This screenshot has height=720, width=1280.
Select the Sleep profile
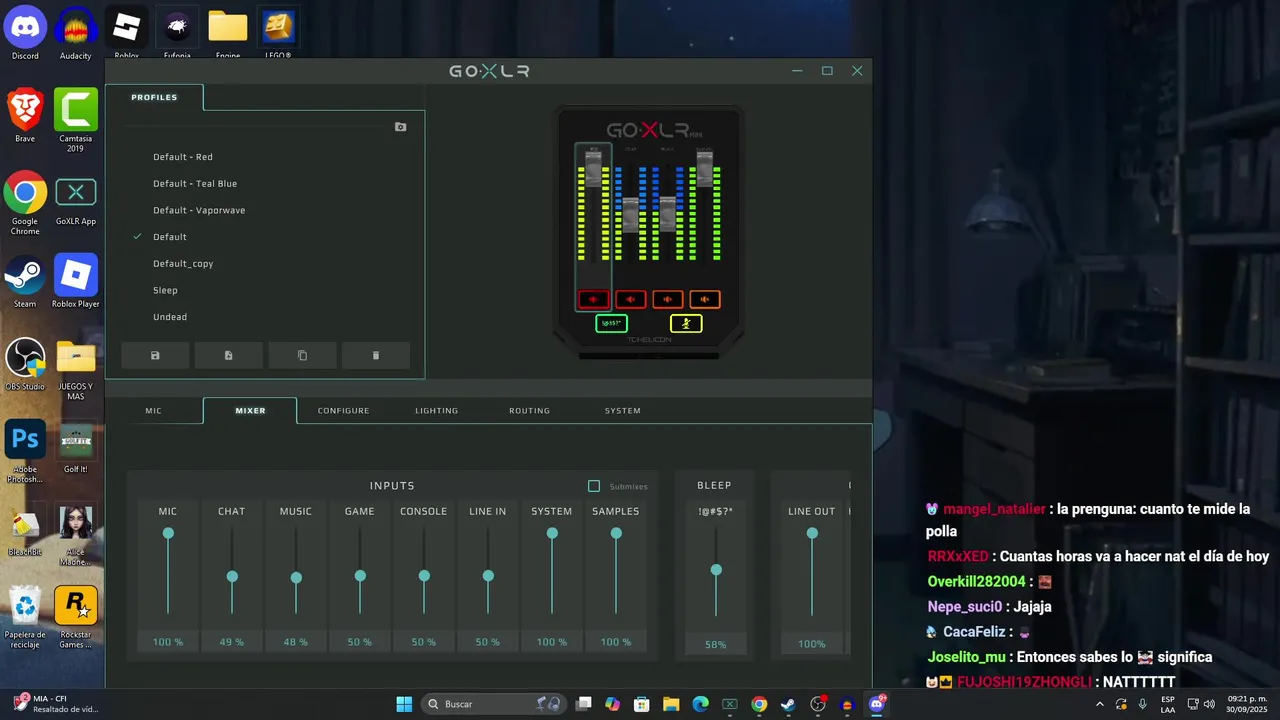165,291
